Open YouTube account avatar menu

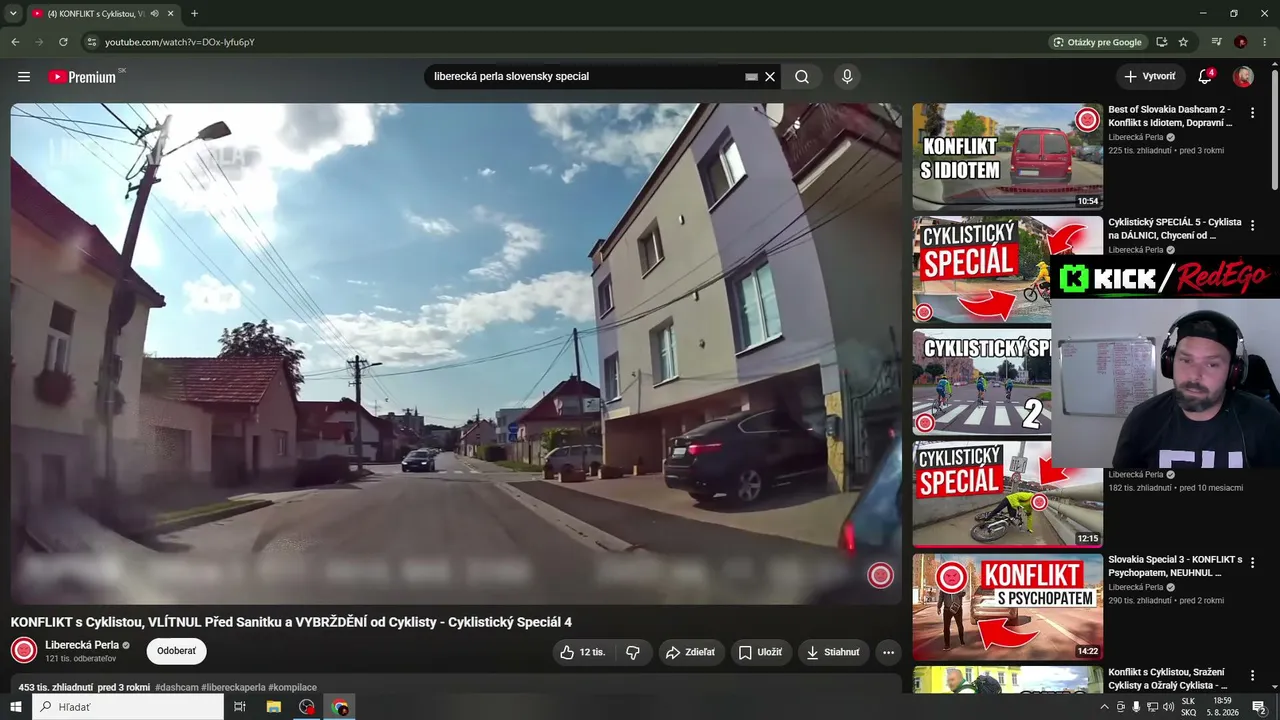click(x=1243, y=77)
